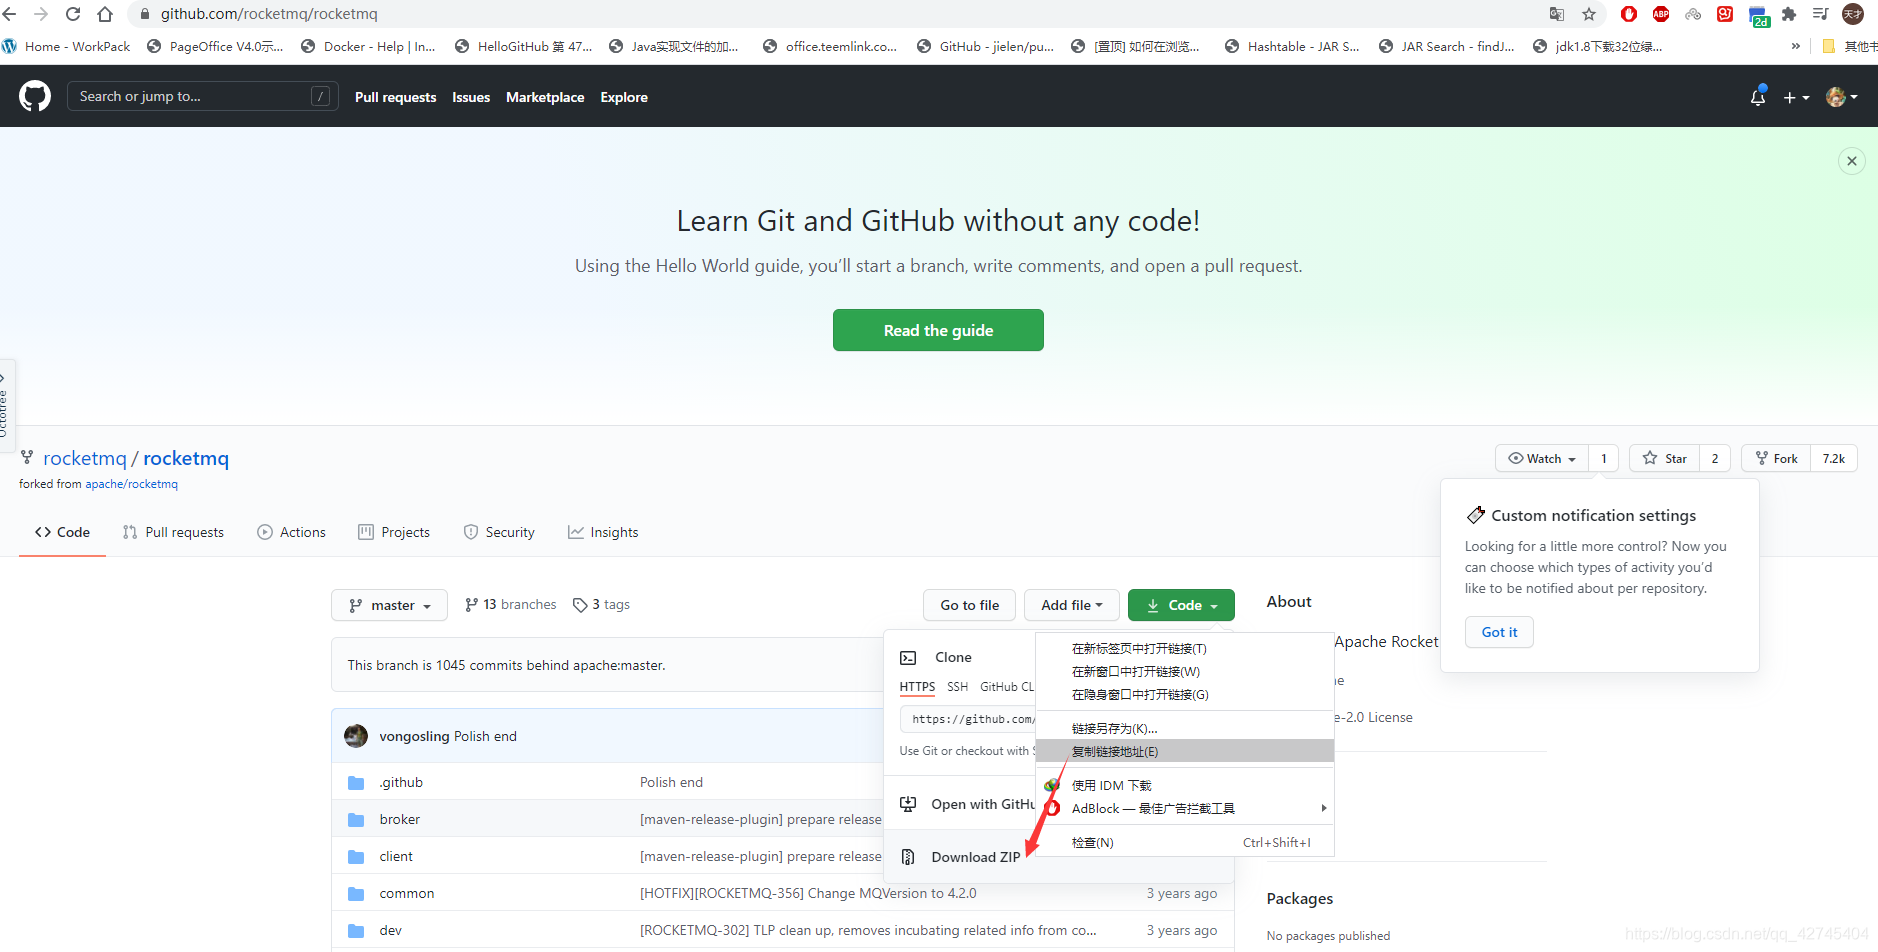The width and height of the screenshot is (1878, 952).
Task: Star the repository
Action: coord(1664,458)
